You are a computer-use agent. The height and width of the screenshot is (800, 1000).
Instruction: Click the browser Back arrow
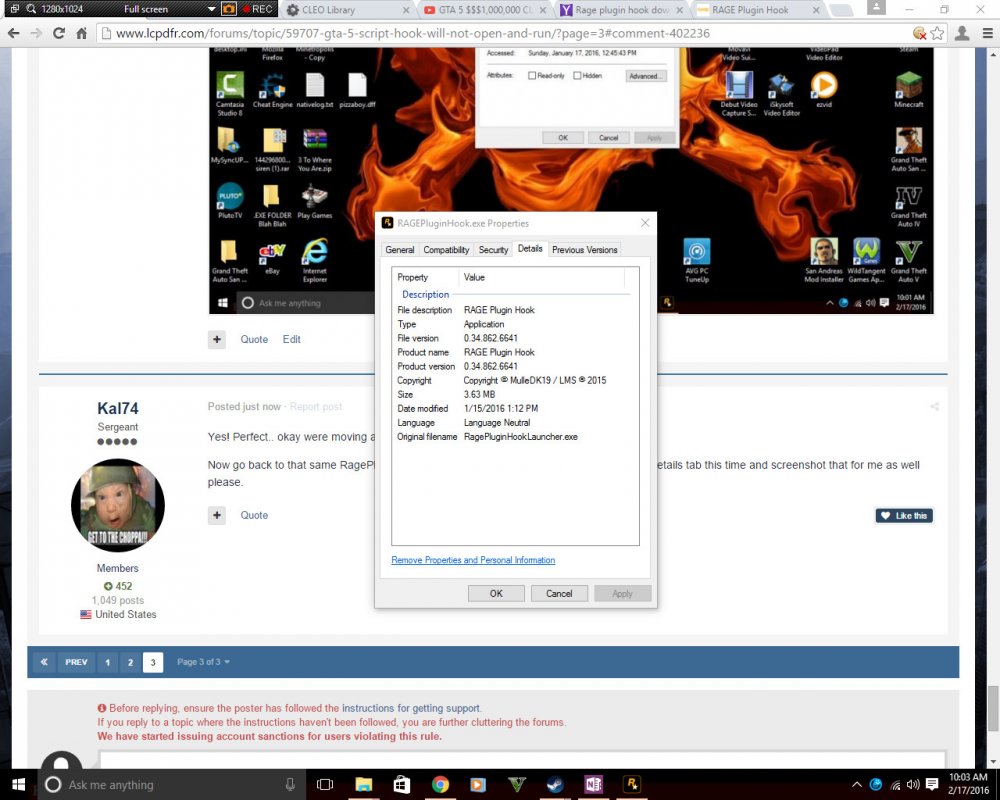13,33
